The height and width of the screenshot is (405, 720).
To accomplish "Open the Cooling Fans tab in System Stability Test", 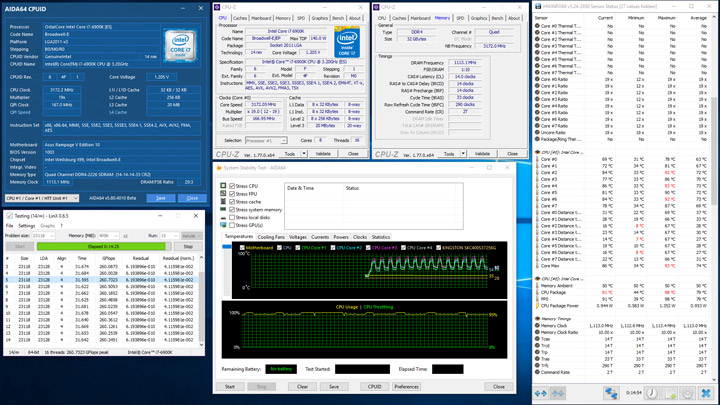I will coord(271,237).
